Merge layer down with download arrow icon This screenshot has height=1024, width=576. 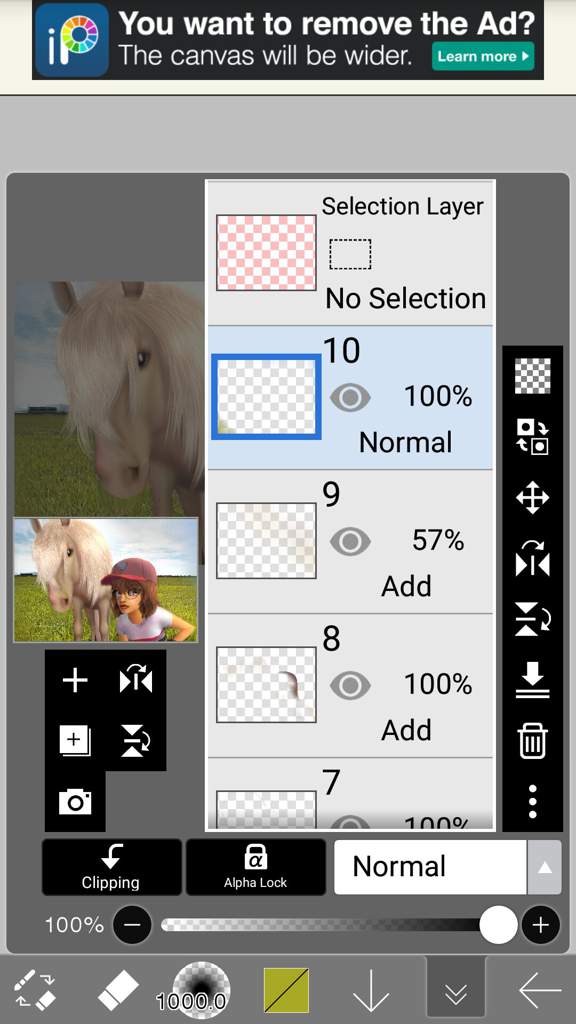(532, 680)
